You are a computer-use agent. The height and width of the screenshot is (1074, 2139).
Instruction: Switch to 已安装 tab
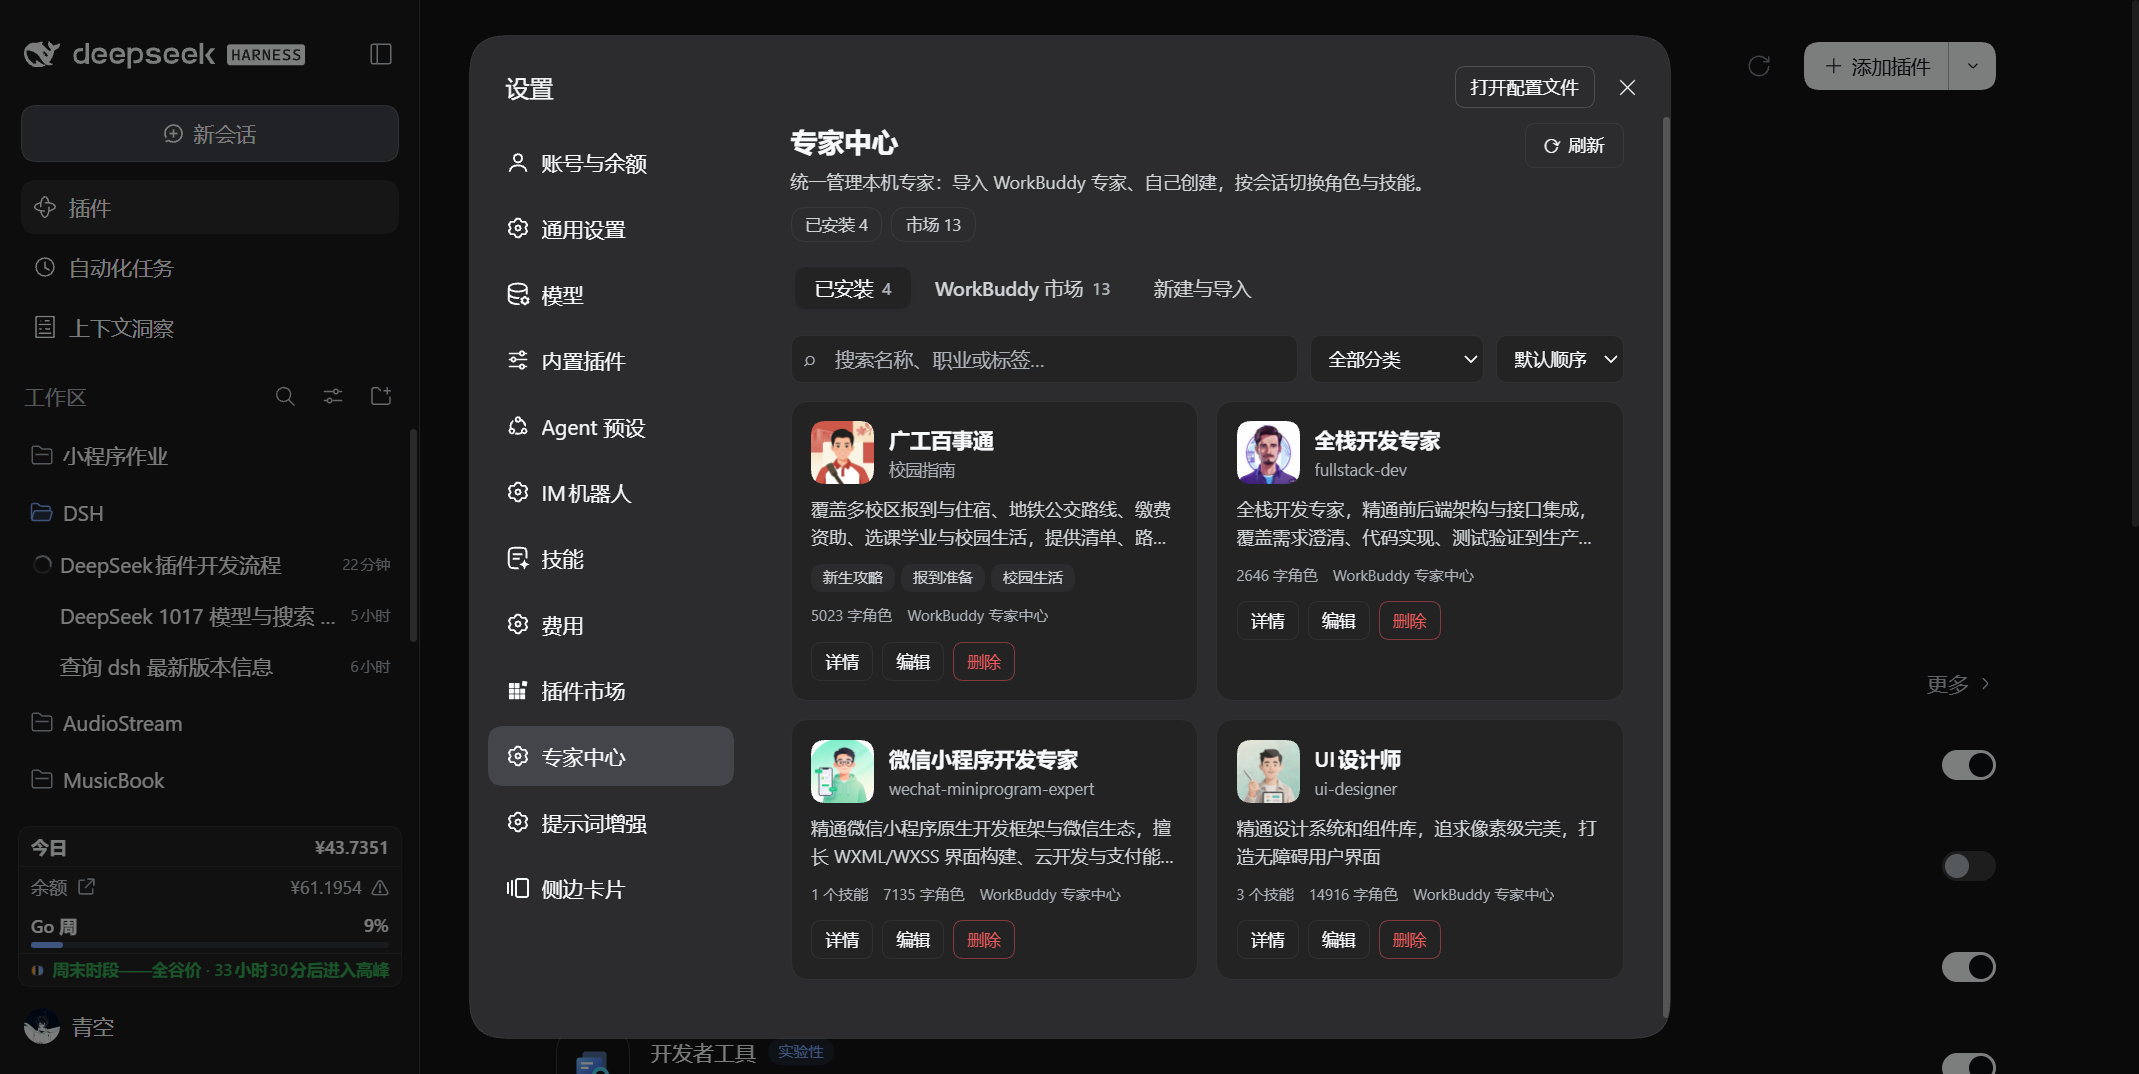852,289
